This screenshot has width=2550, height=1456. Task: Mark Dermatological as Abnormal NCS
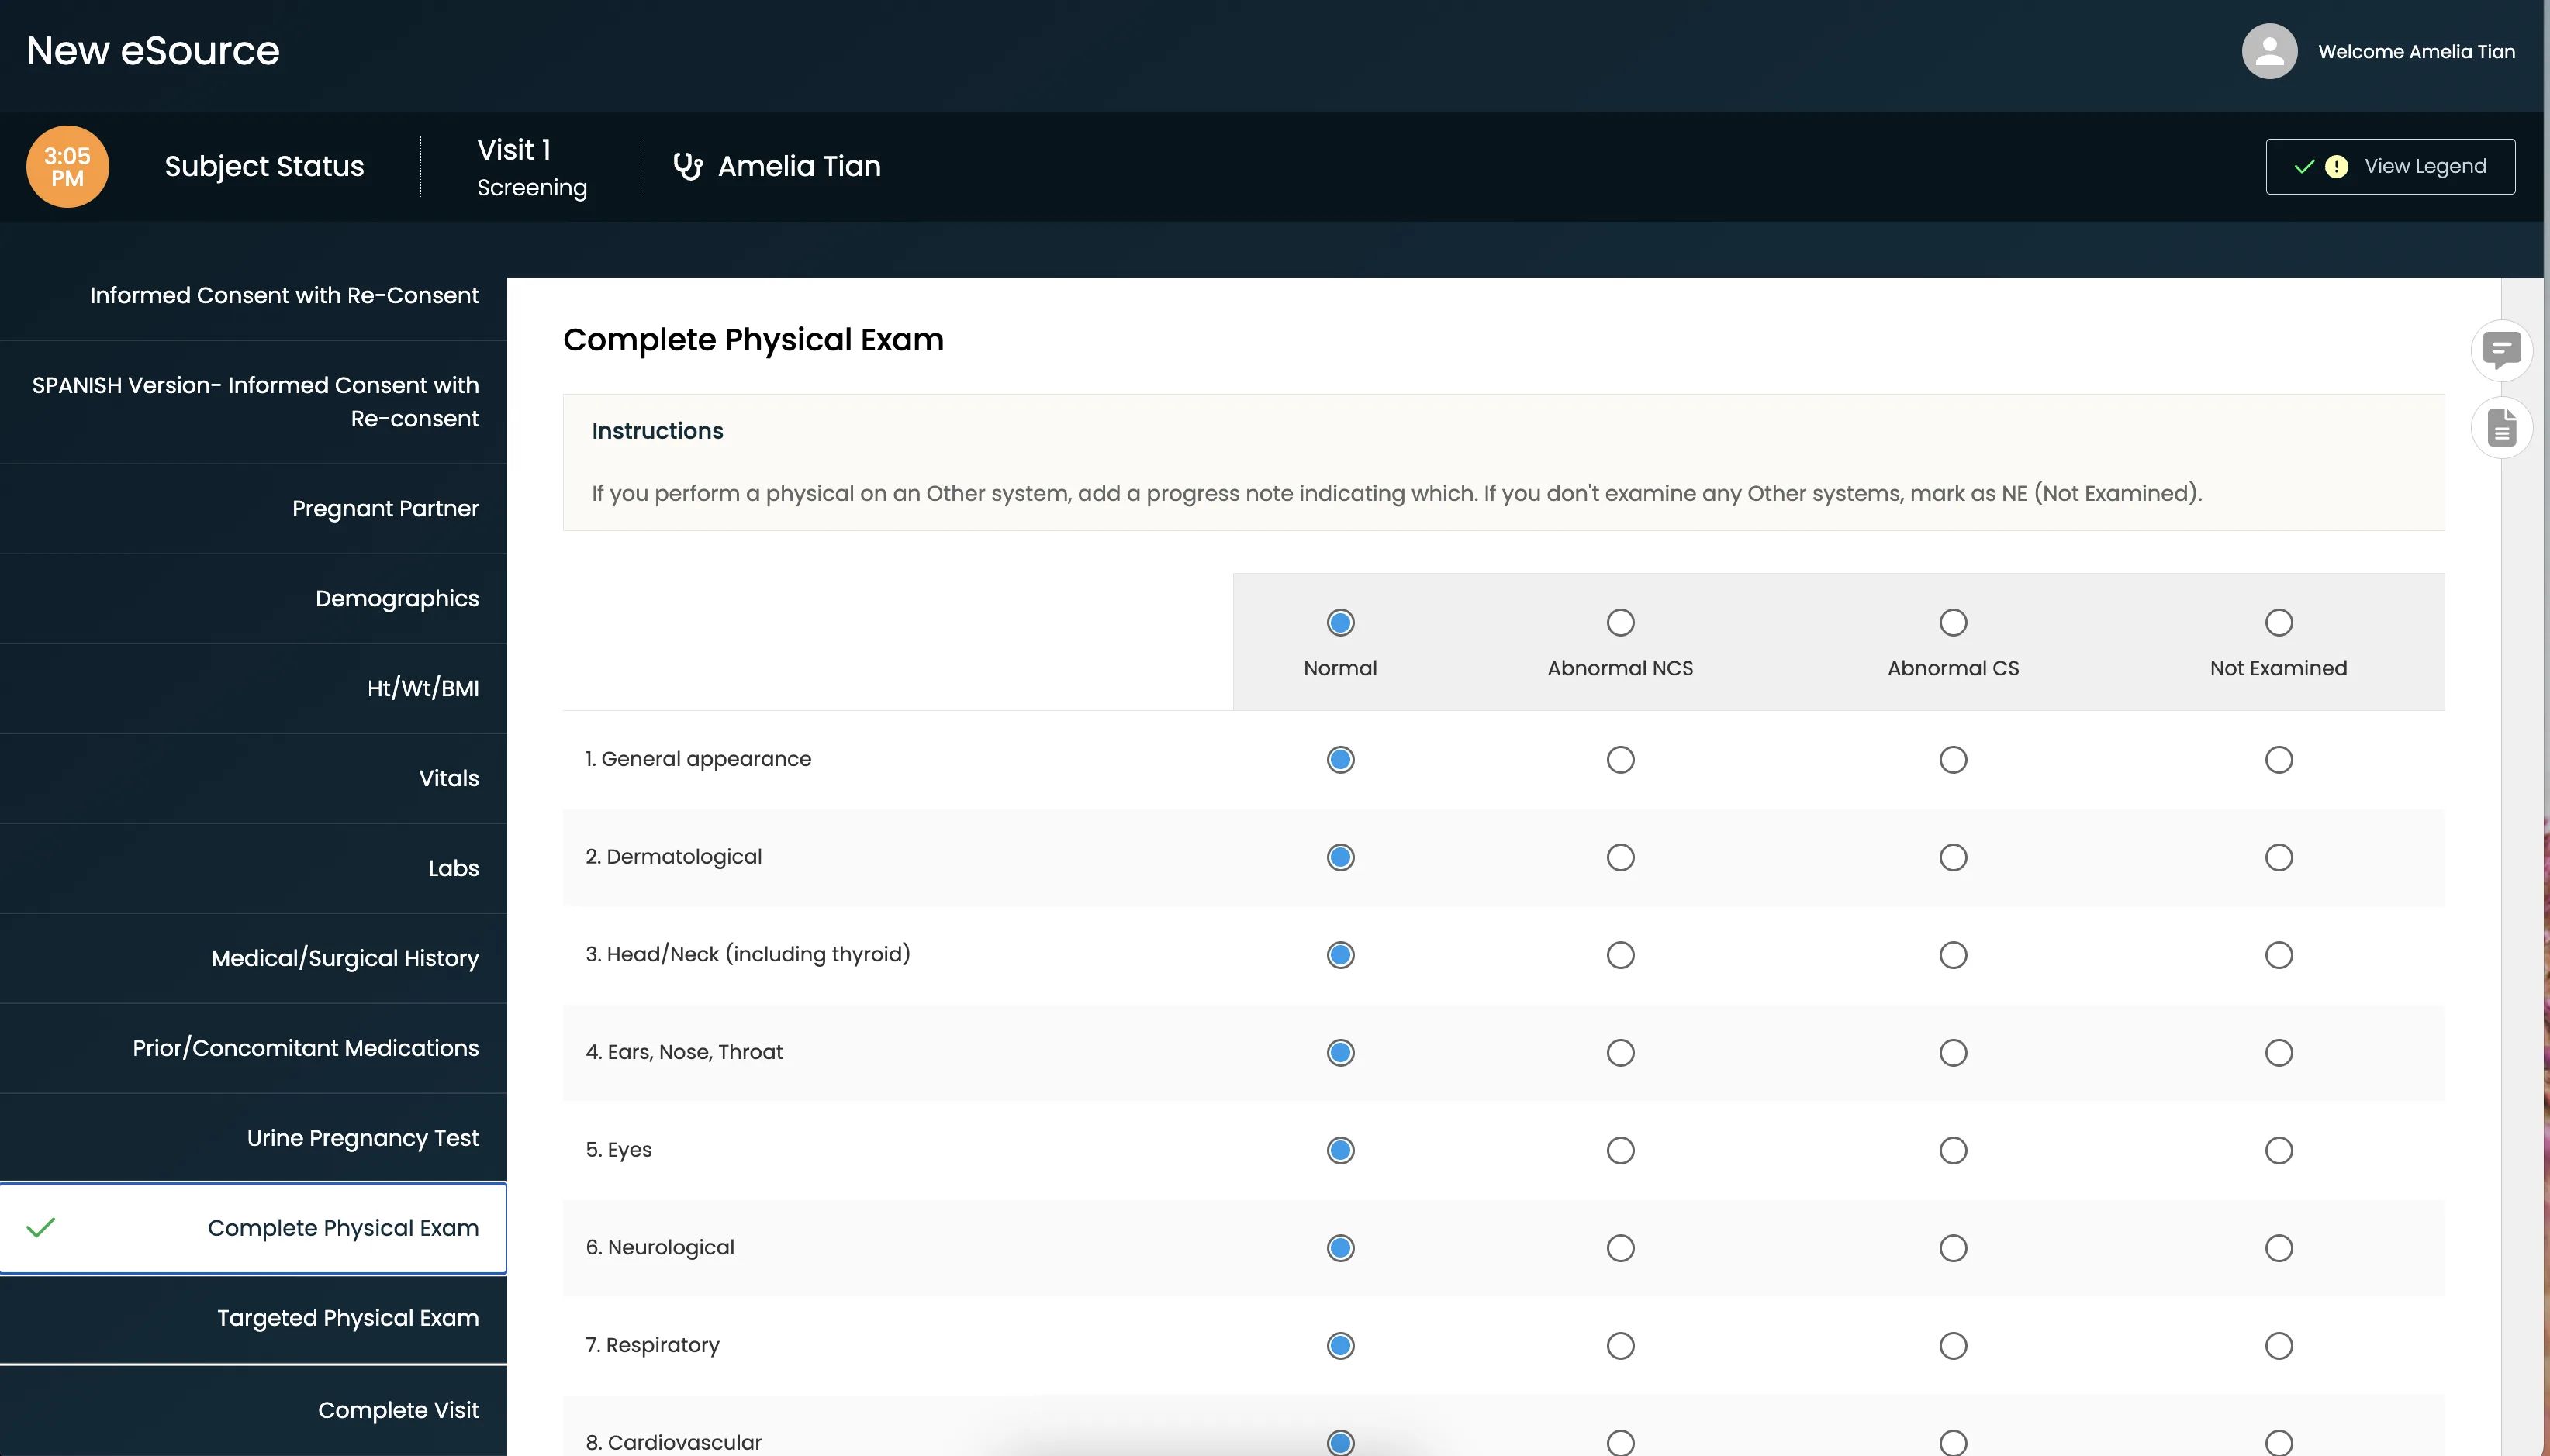point(1620,858)
